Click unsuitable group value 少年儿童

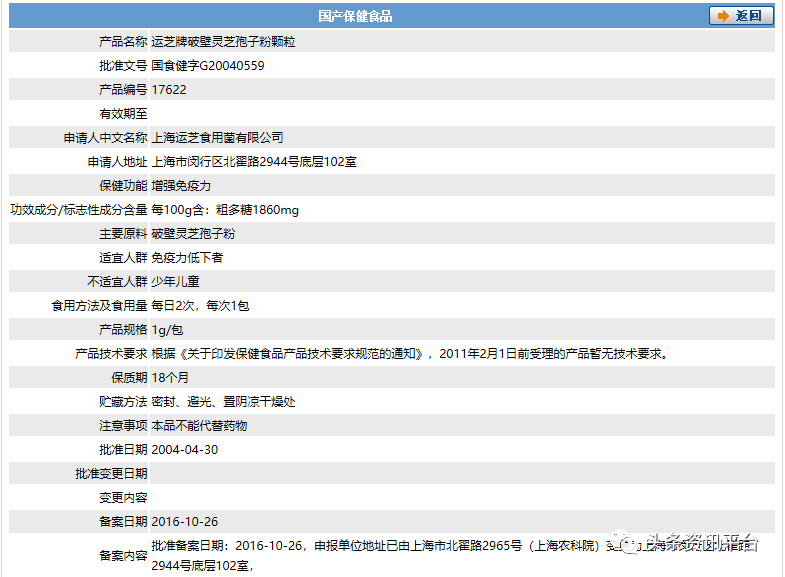click(175, 282)
